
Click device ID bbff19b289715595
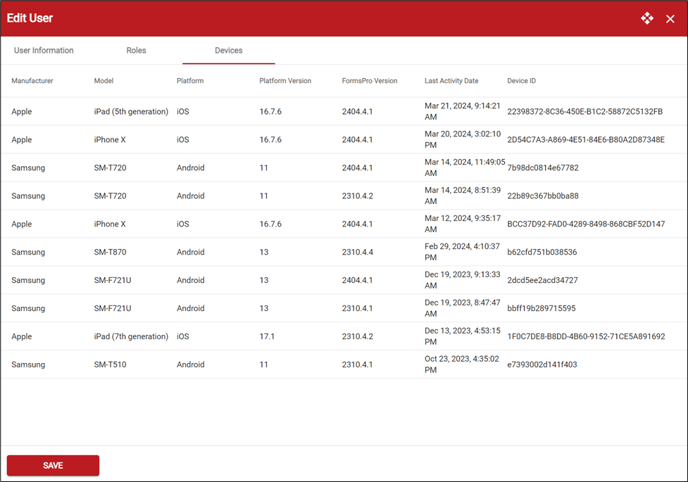(x=541, y=308)
